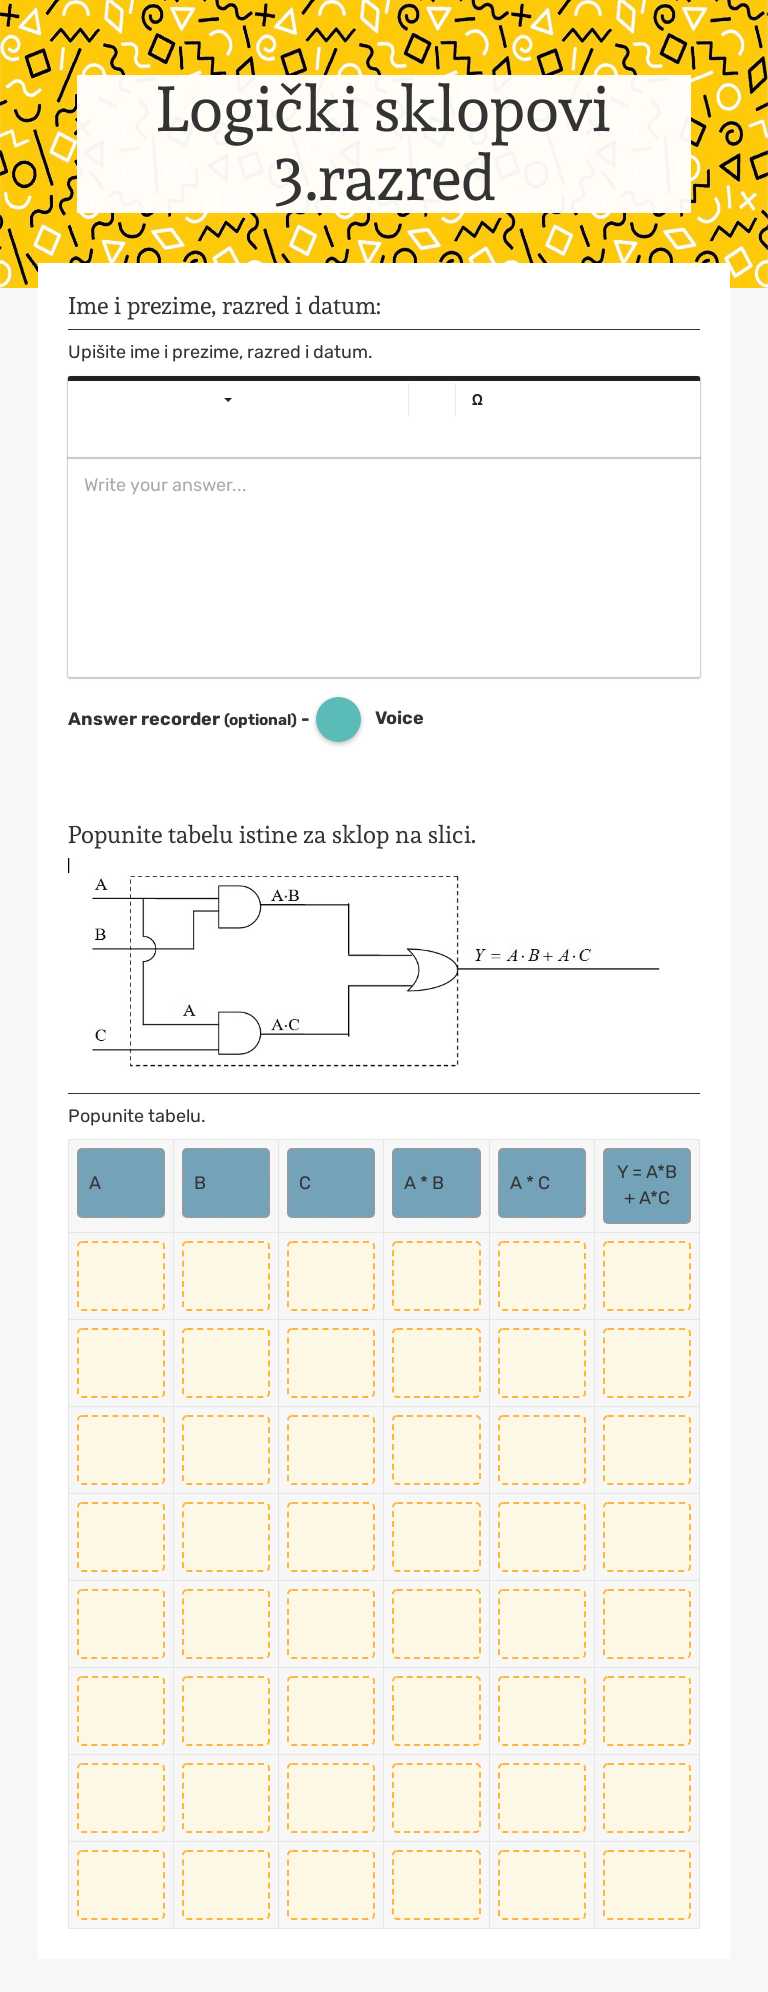Click the bottom-right cell of the table
Image resolution: width=768 pixels, height=1992 pixels.
coord(646,1884)
